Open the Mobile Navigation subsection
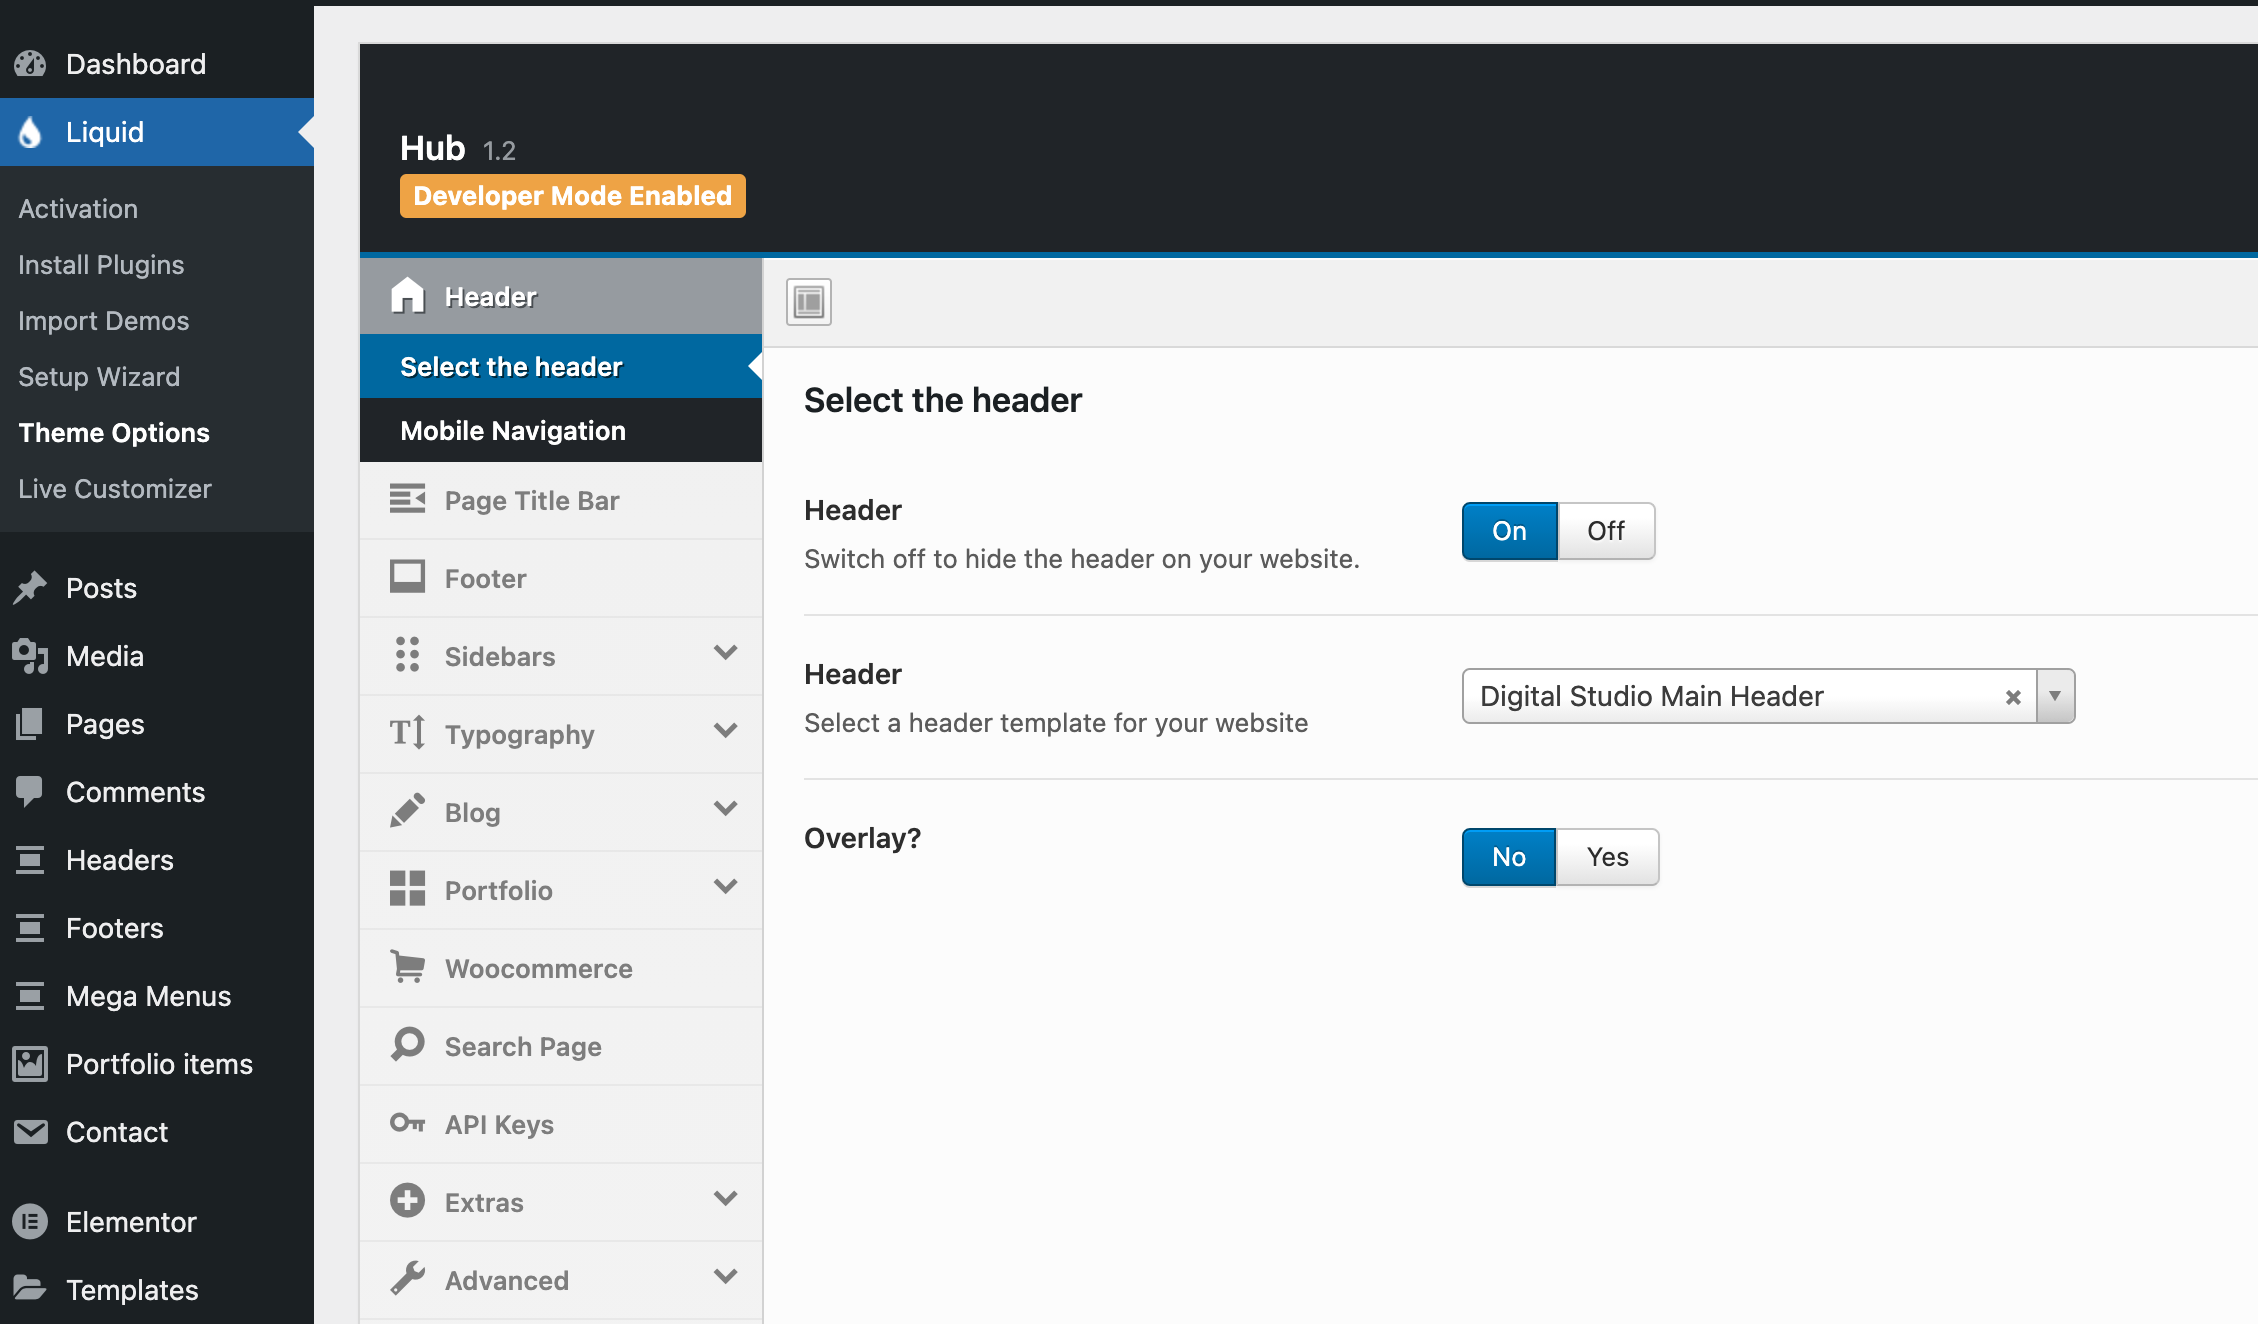This screenshot has height=1324, width=2258. [x=512, y=431]
